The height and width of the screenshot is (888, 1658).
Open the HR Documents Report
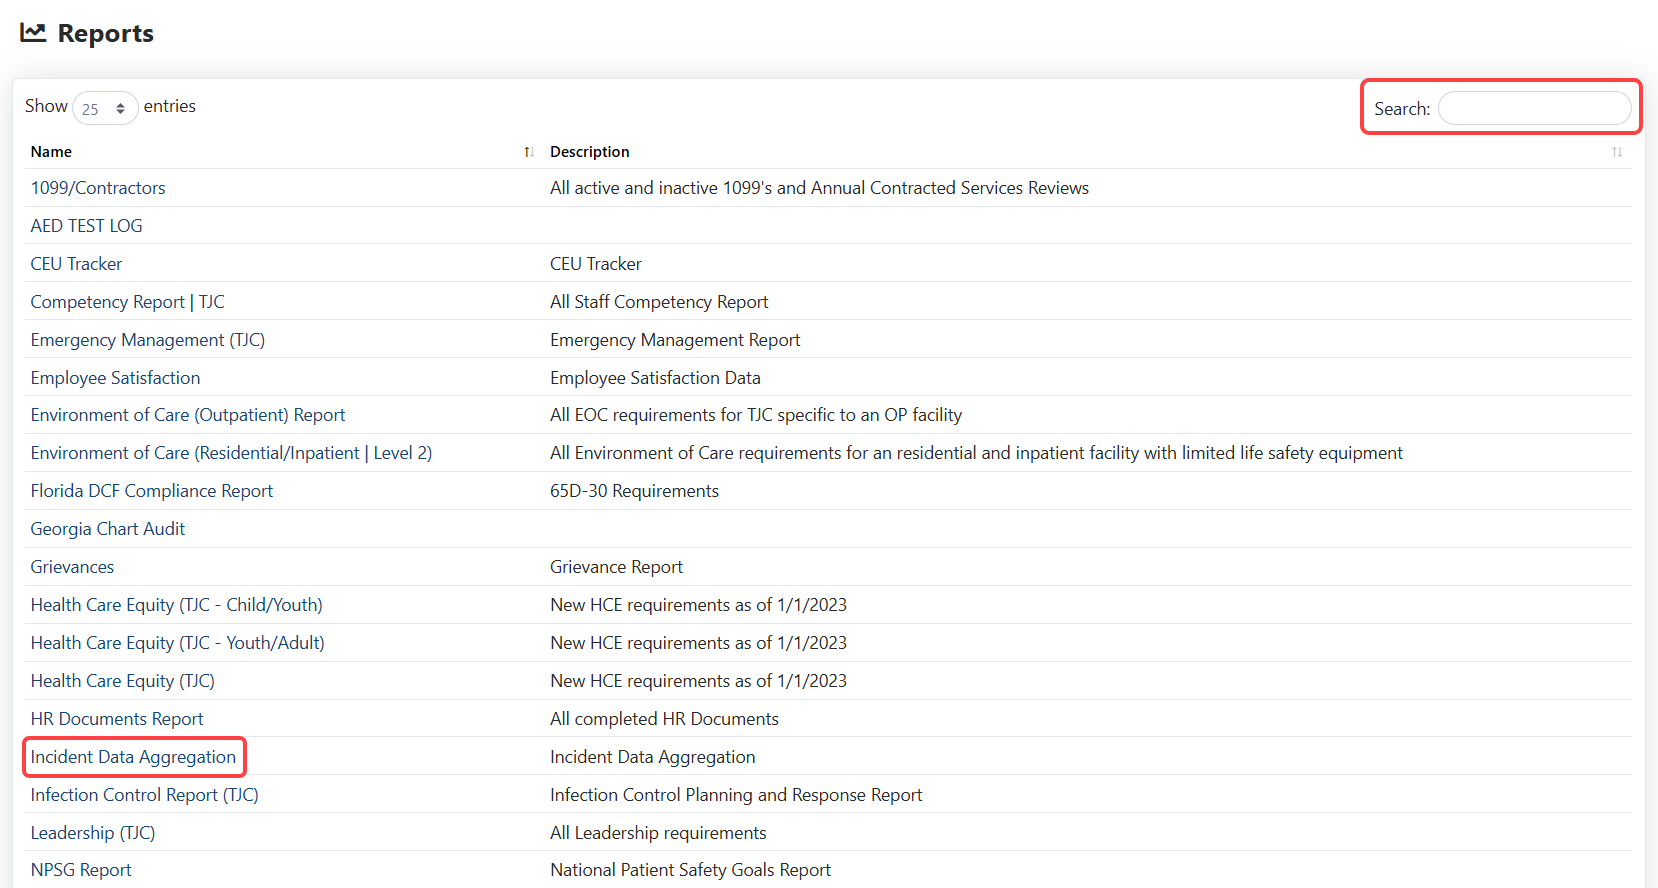pyautogui.click(x=116, y=719)
